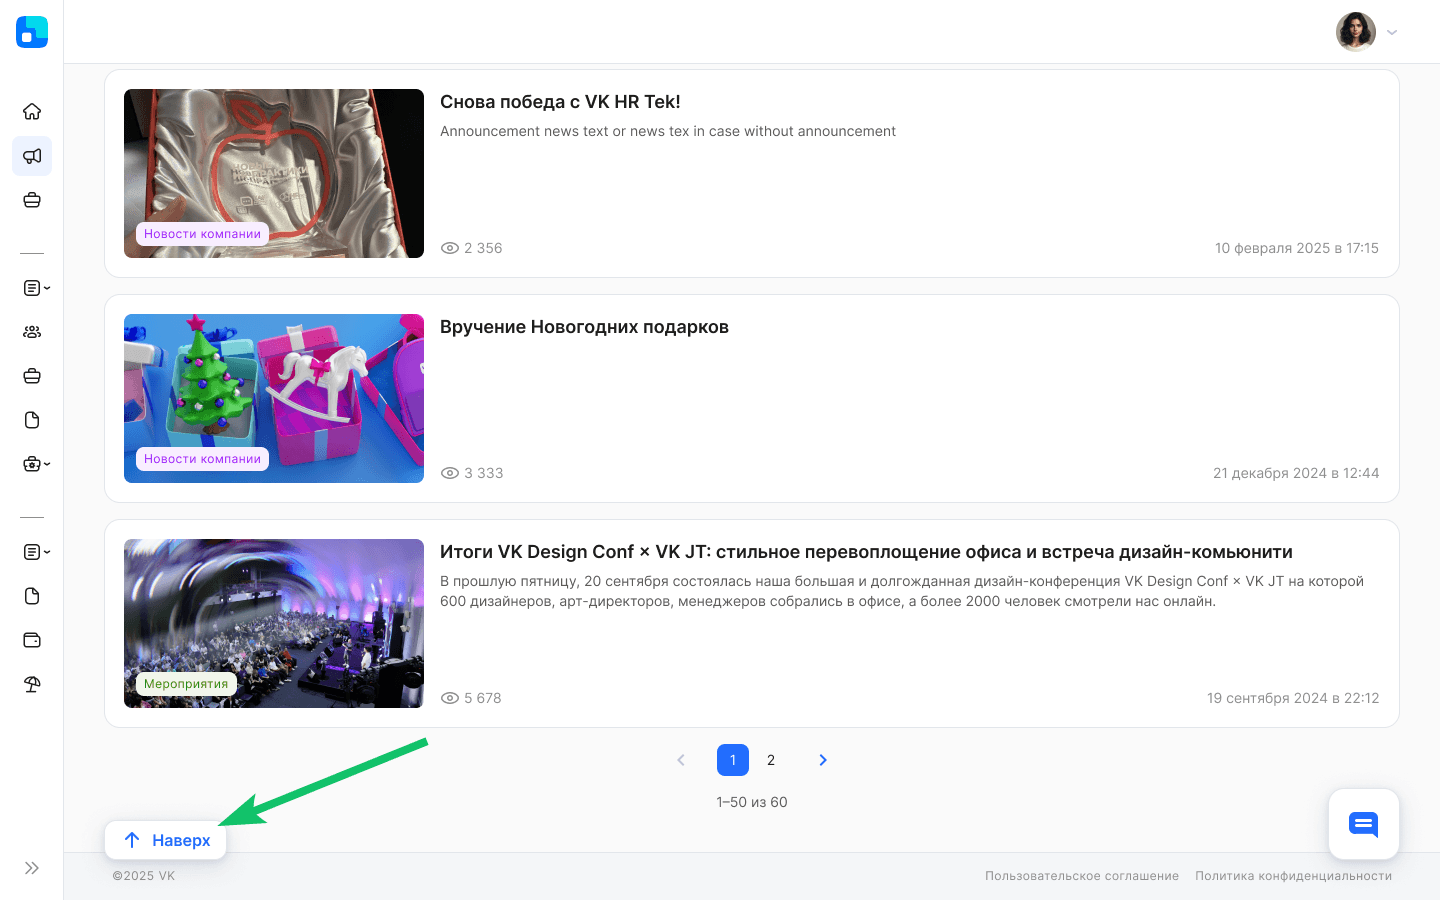1440x900 pixels.
Task: Open the wallet icon in the lower sidebar
Action: point(32,639)
